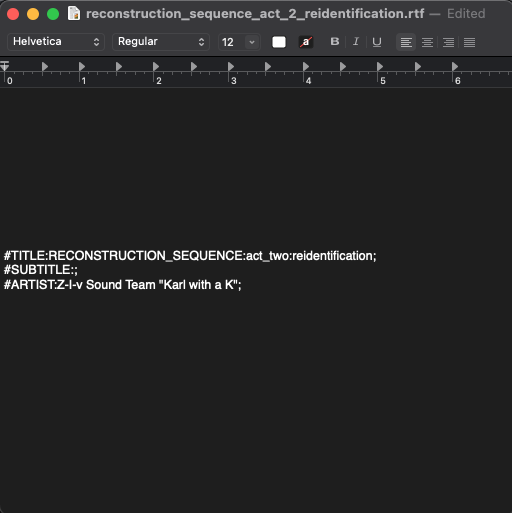Screen dimensions: 512x513
Task: Open the Helvetica font family dropdown
Action: click(x=56, y=42)
